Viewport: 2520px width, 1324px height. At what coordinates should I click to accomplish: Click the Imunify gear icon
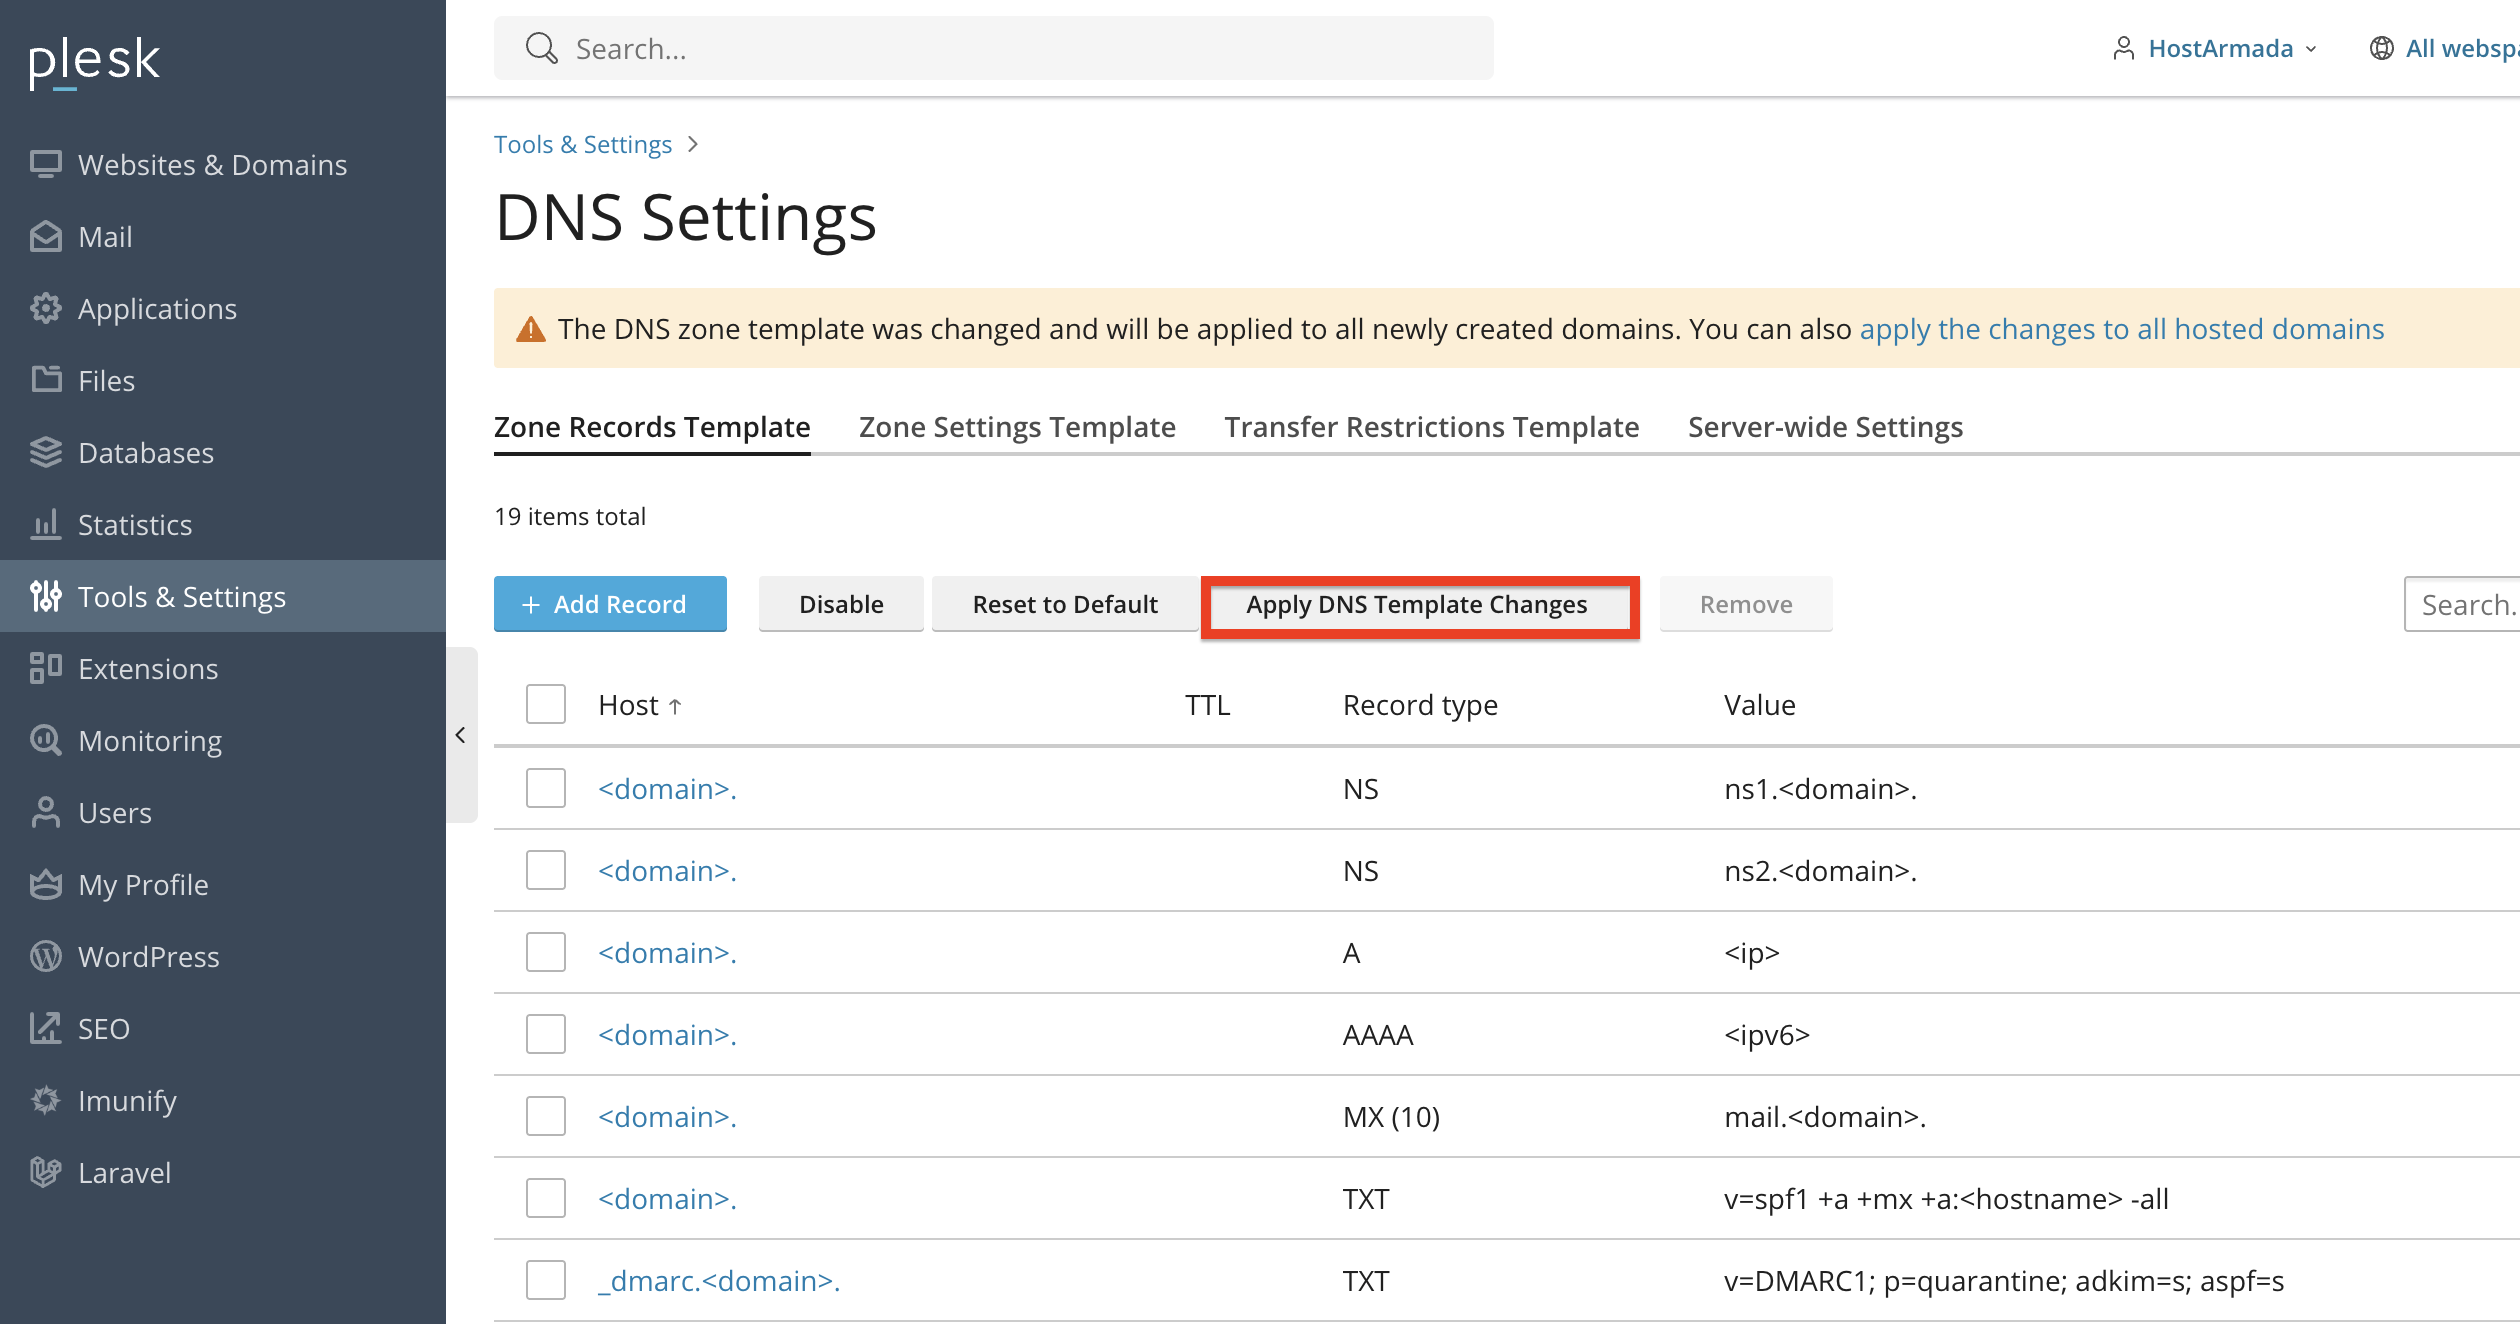point(46,1101)
